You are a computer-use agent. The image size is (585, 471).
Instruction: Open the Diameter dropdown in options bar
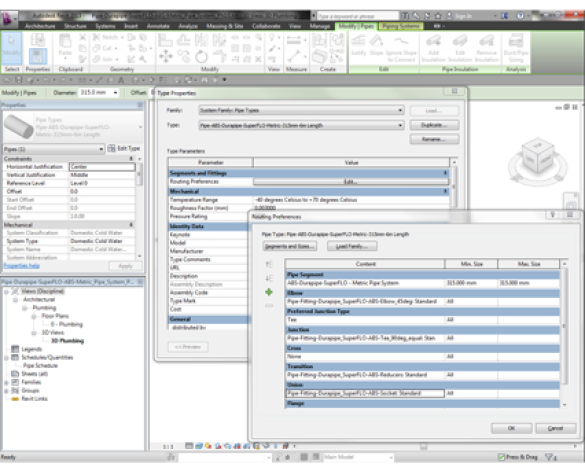(116, 92)
